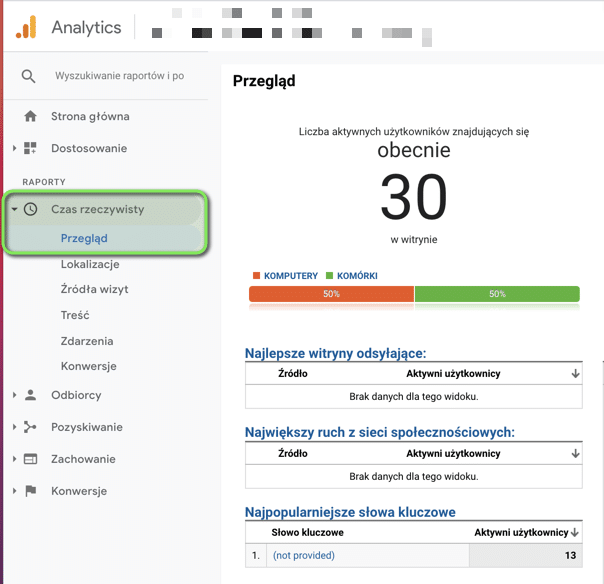604x584 pixels.
Task: Click the Odbiorcy person icon
Action: pyautogui.click(x=30, y=395)
